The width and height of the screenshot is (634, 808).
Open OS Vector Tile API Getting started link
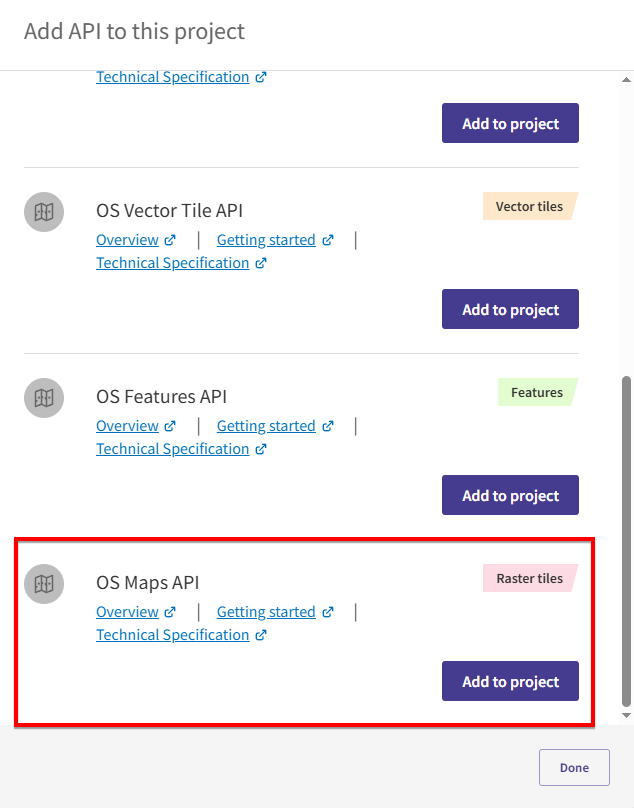click(x=266, y=240)
